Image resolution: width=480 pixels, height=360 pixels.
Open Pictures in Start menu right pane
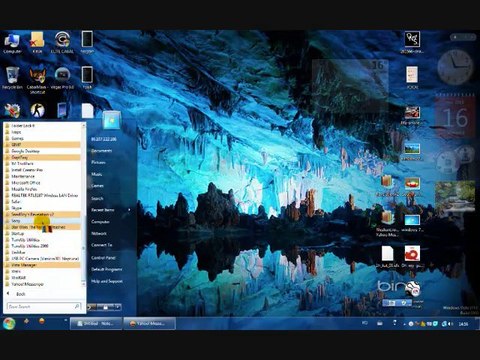[x=98, y=162]
